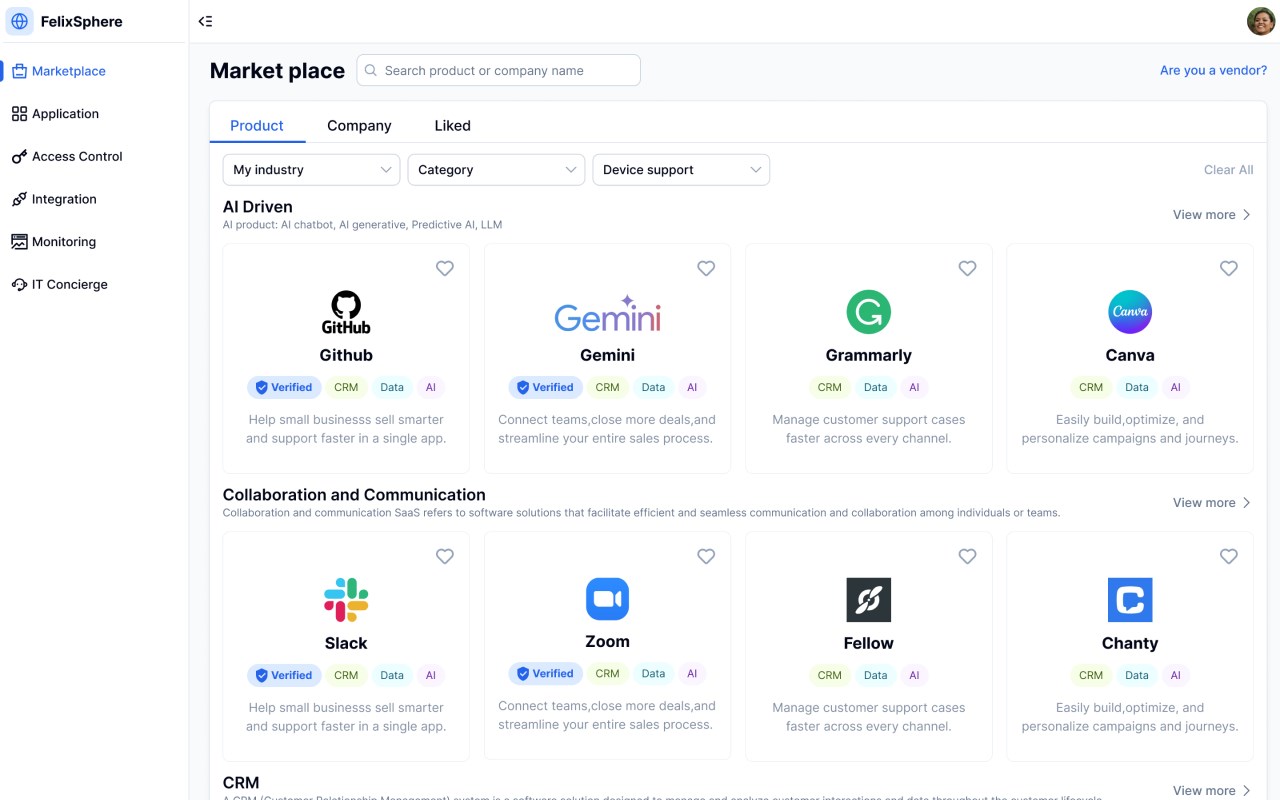The width and height of the screenshot is (1280, 800).
Task: Like the Chanty product with heart
Action: tap(1229, 556)
